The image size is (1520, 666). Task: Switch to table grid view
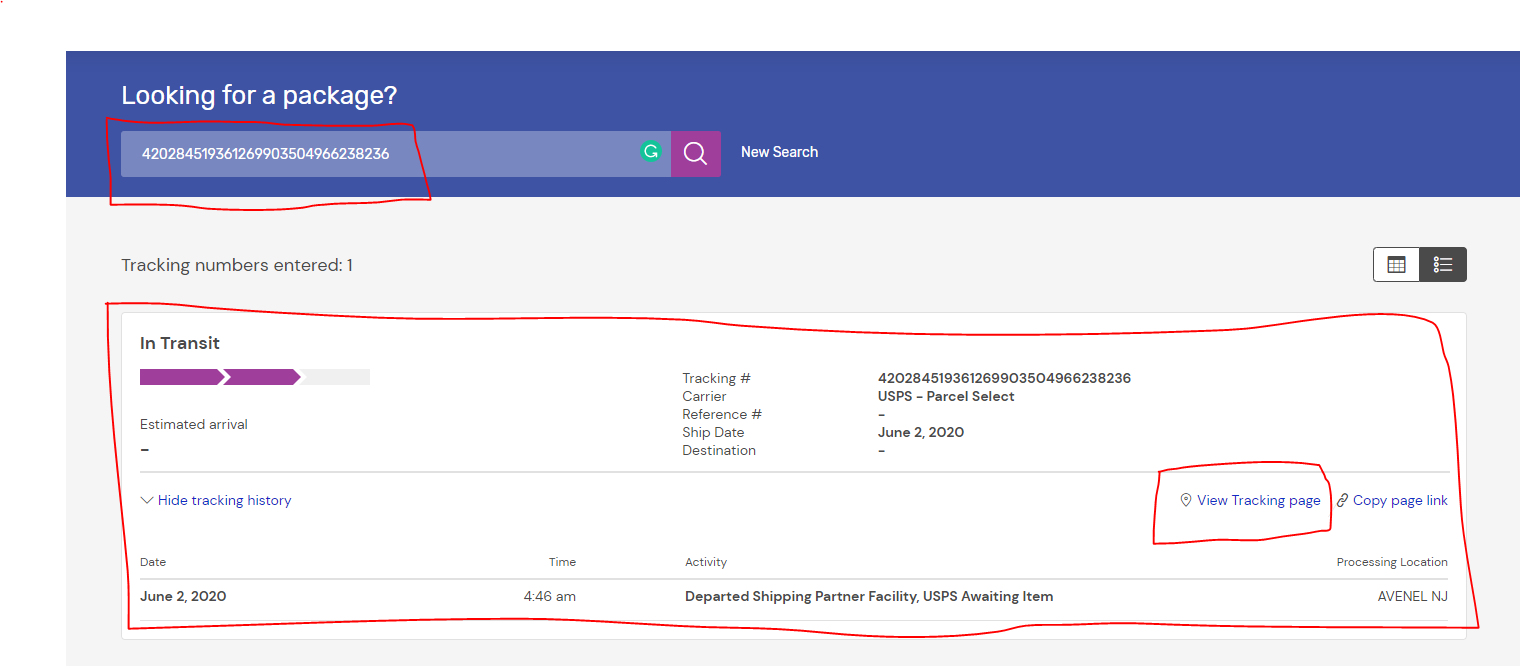click(1396, 265)
